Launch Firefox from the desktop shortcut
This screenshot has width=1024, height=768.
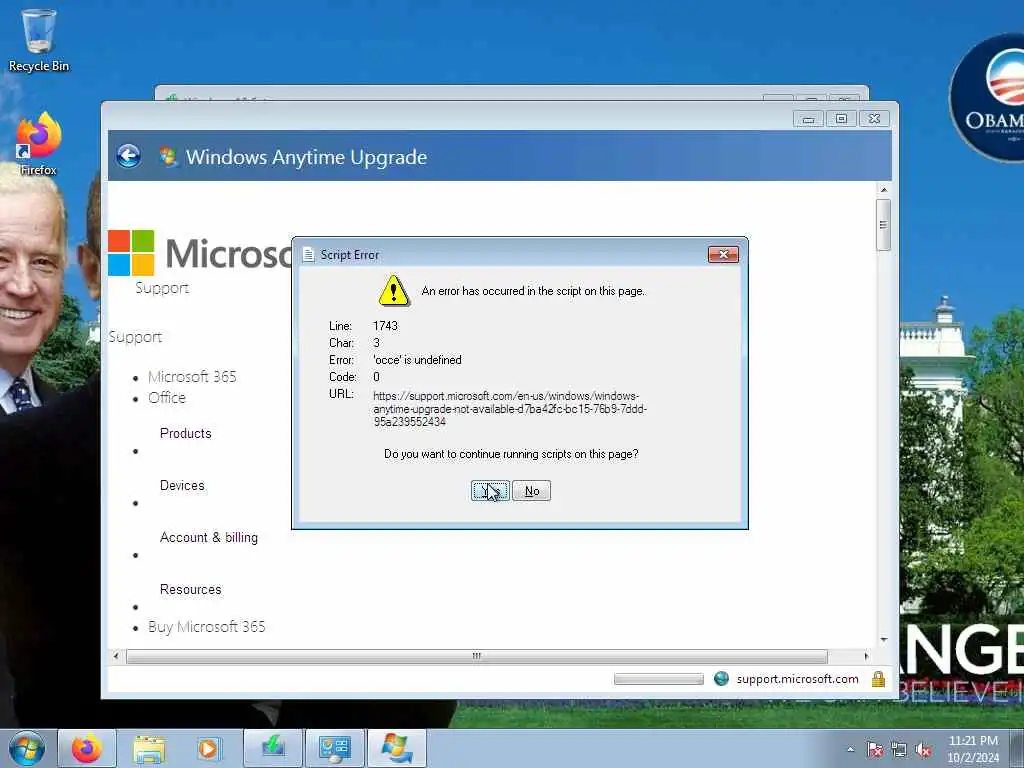pos(39,144)
